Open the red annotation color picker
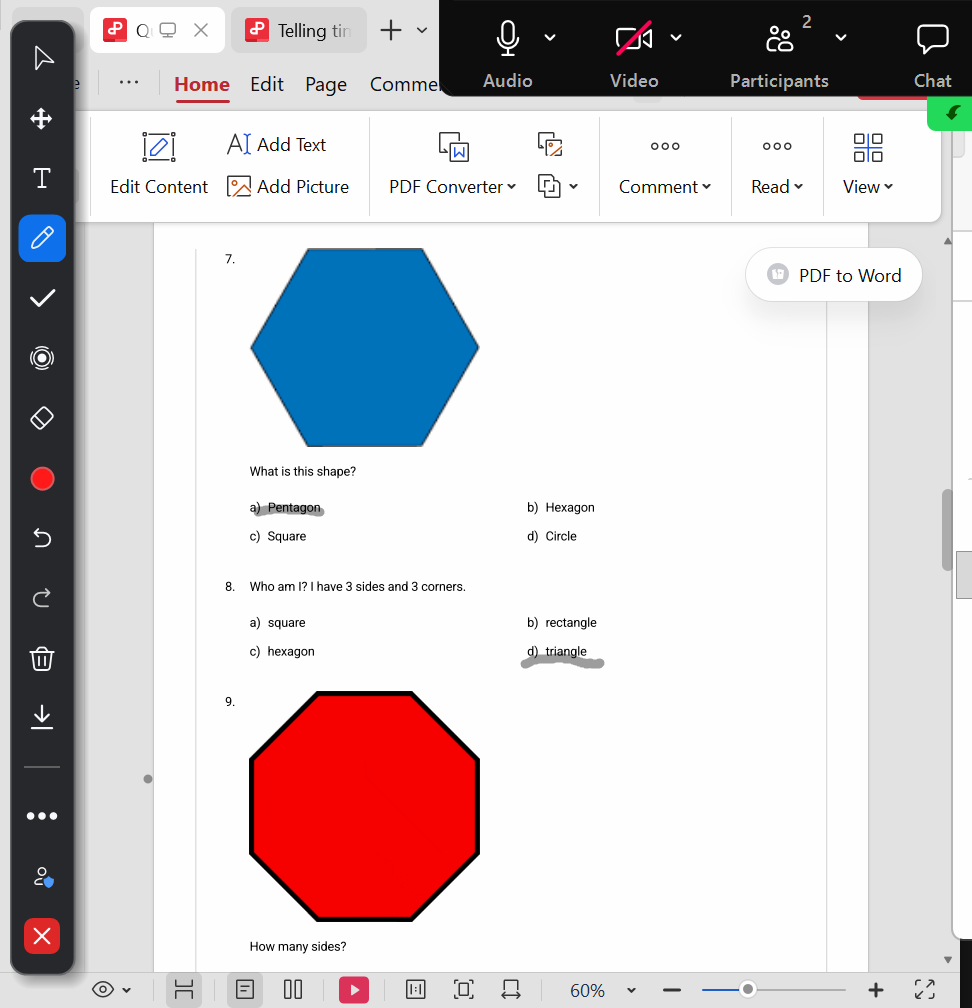This screenshot has width=972, height=1008. point(42,479)
